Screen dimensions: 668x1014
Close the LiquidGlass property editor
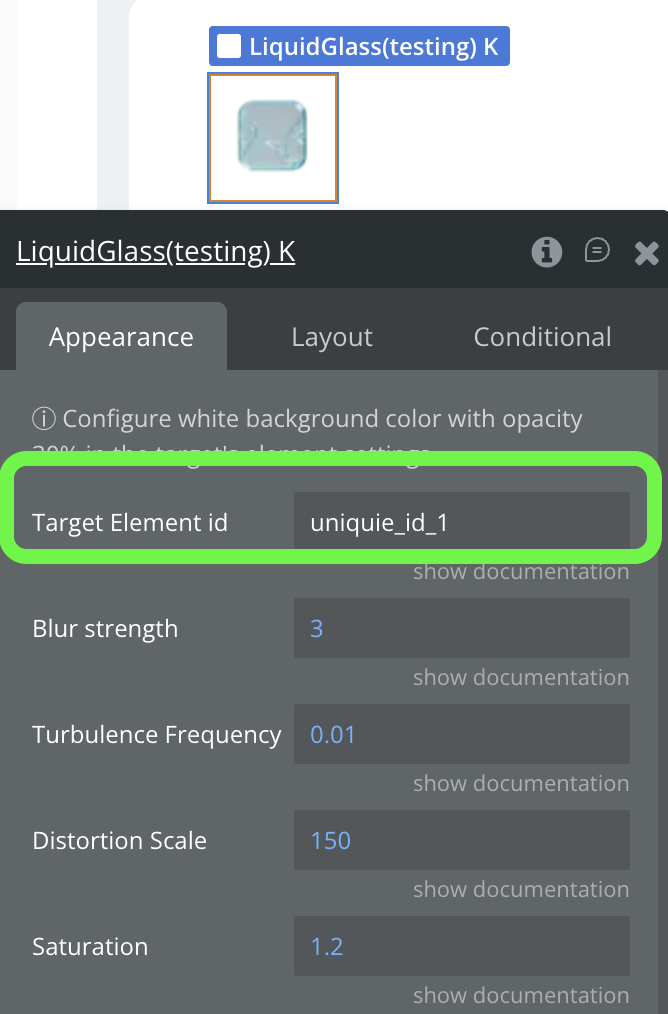click(x=646, y=253)
